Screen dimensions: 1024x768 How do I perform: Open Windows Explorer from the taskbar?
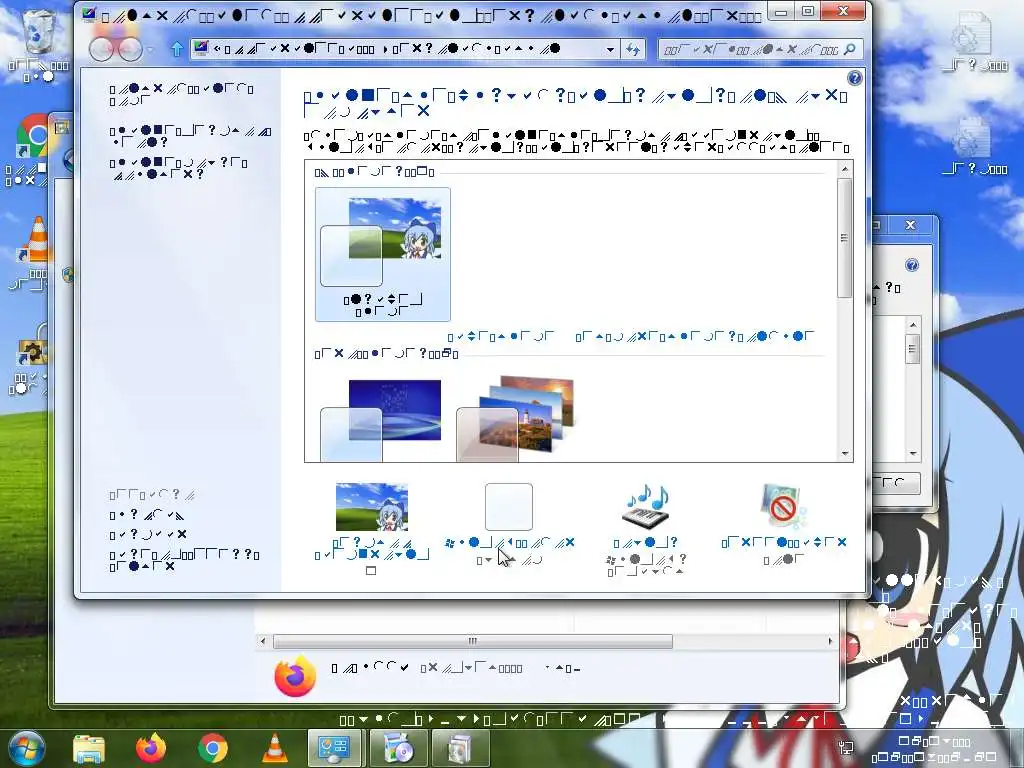pyautogui.click(x=89, y=749)
